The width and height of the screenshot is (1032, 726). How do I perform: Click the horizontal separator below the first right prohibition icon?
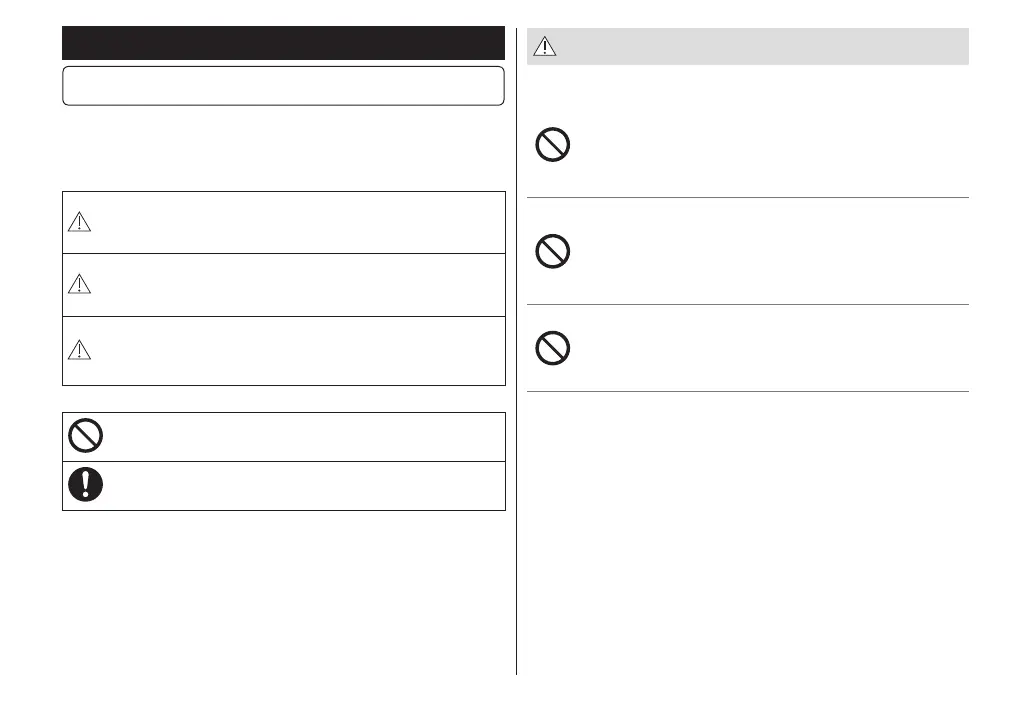point(748,198)
